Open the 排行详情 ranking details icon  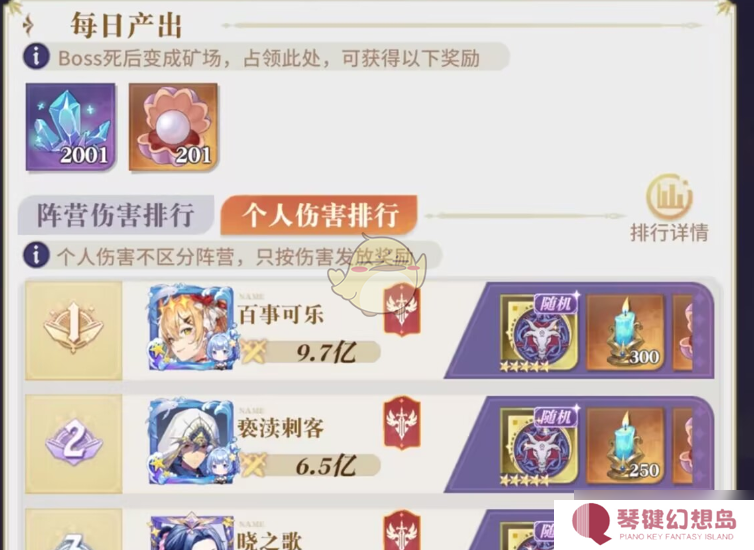[x=669, y=209]
